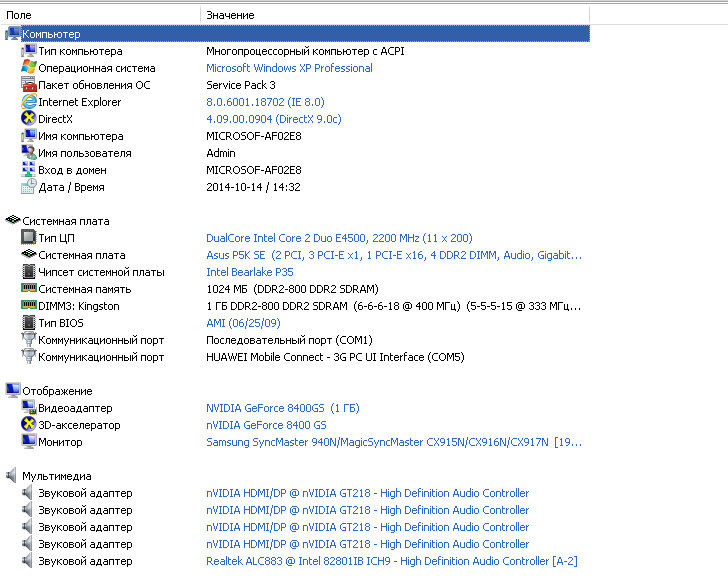Sort by the Значение column header
Viewport: 728px width, 581px height.
(230, 15)
